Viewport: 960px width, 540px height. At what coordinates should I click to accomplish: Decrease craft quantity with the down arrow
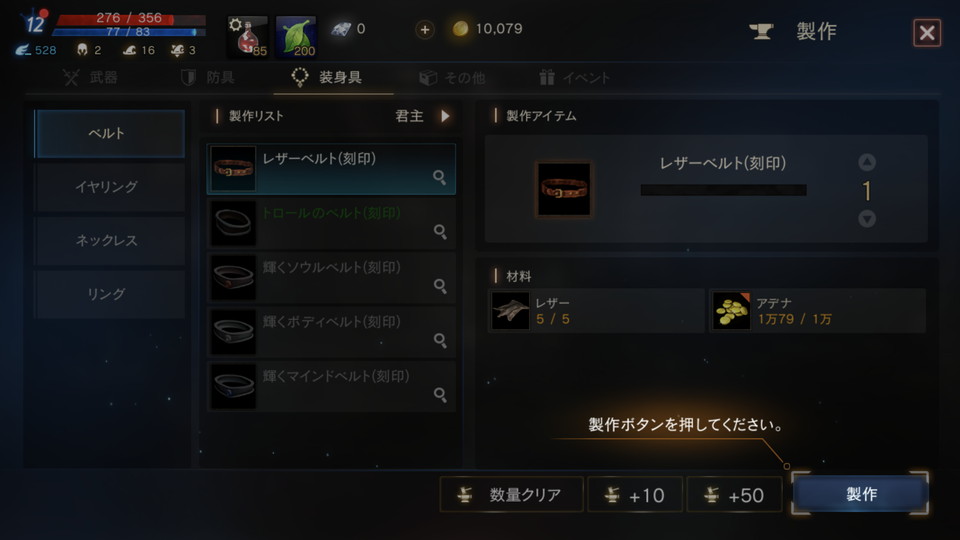(866, 219)
